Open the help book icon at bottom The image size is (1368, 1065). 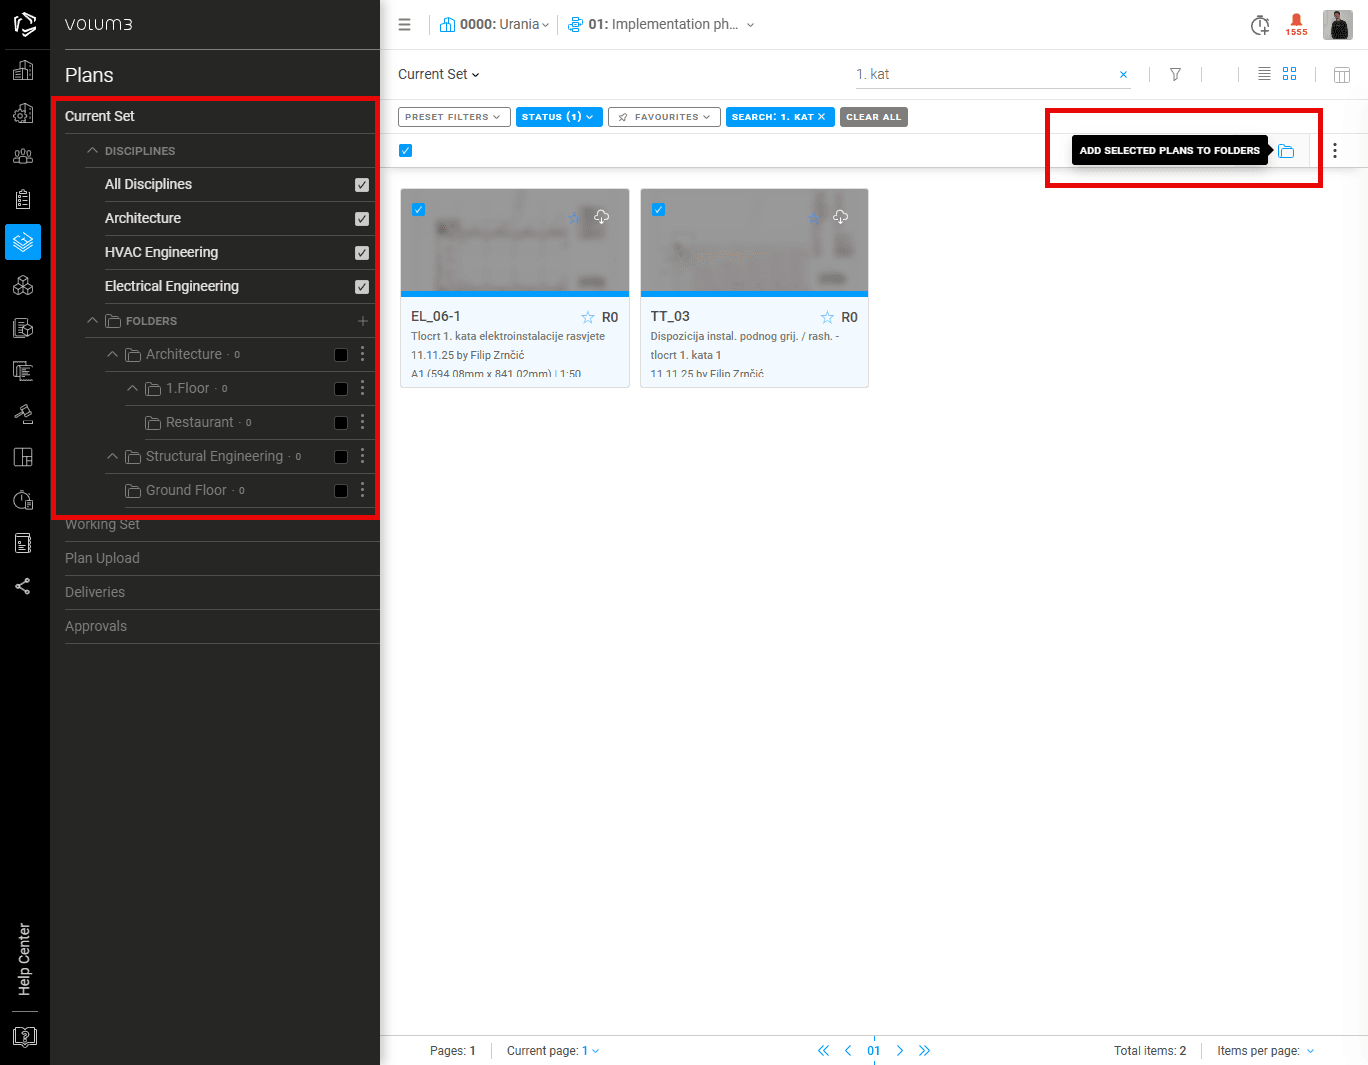click(25, 1037)
